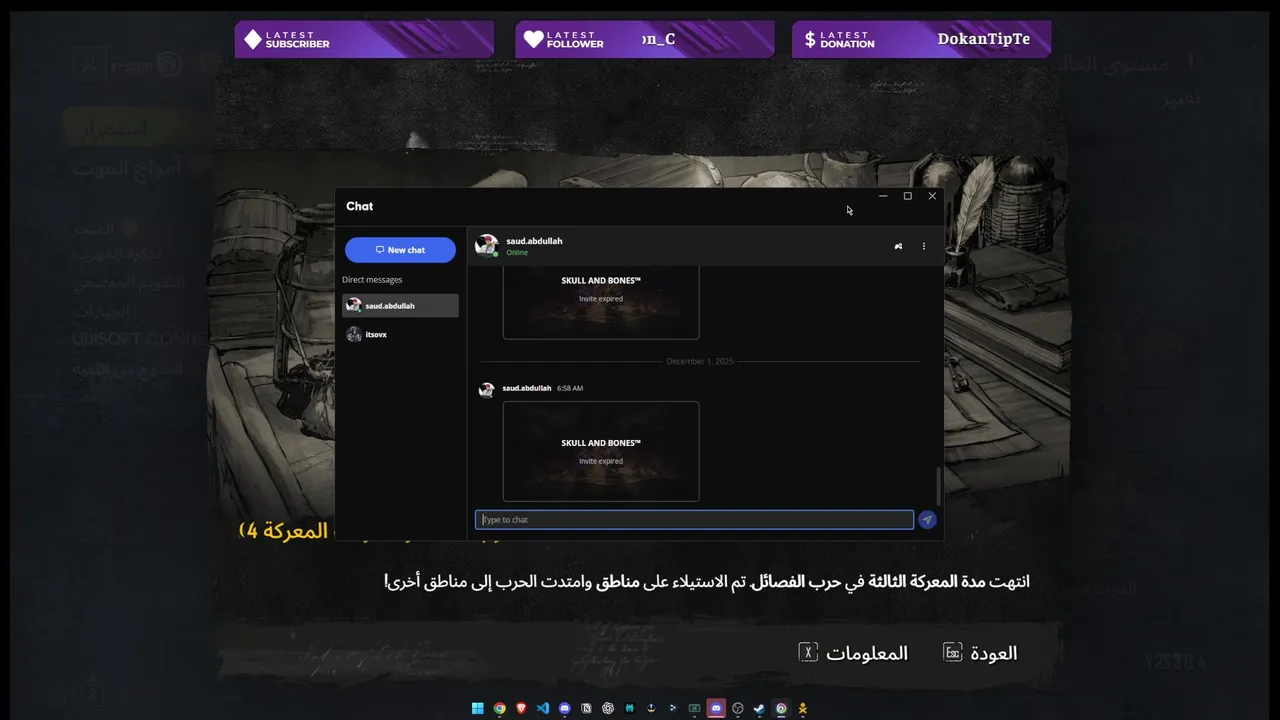
Task: Open the Windows Start menu
Action: coord(478,708)
